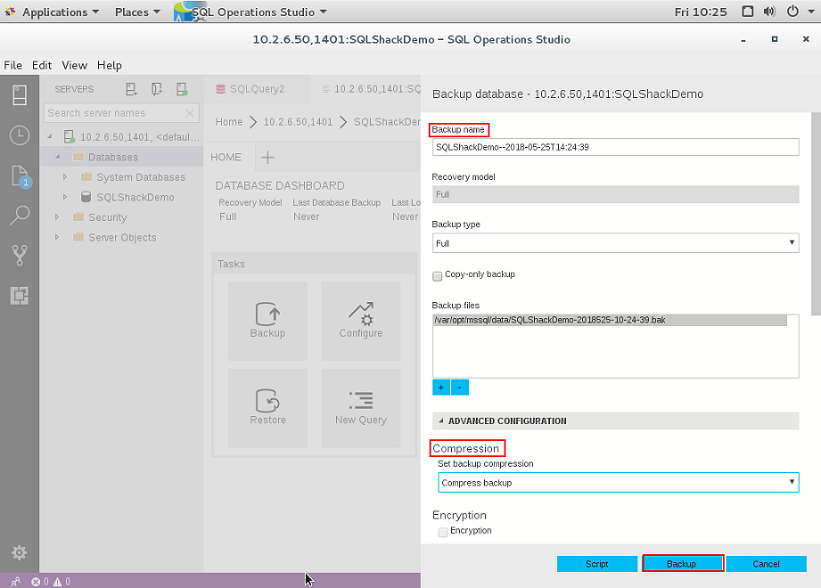821x588 pixels.
Task: Click the Fri 10:25 clock
Action: [701, 12]
